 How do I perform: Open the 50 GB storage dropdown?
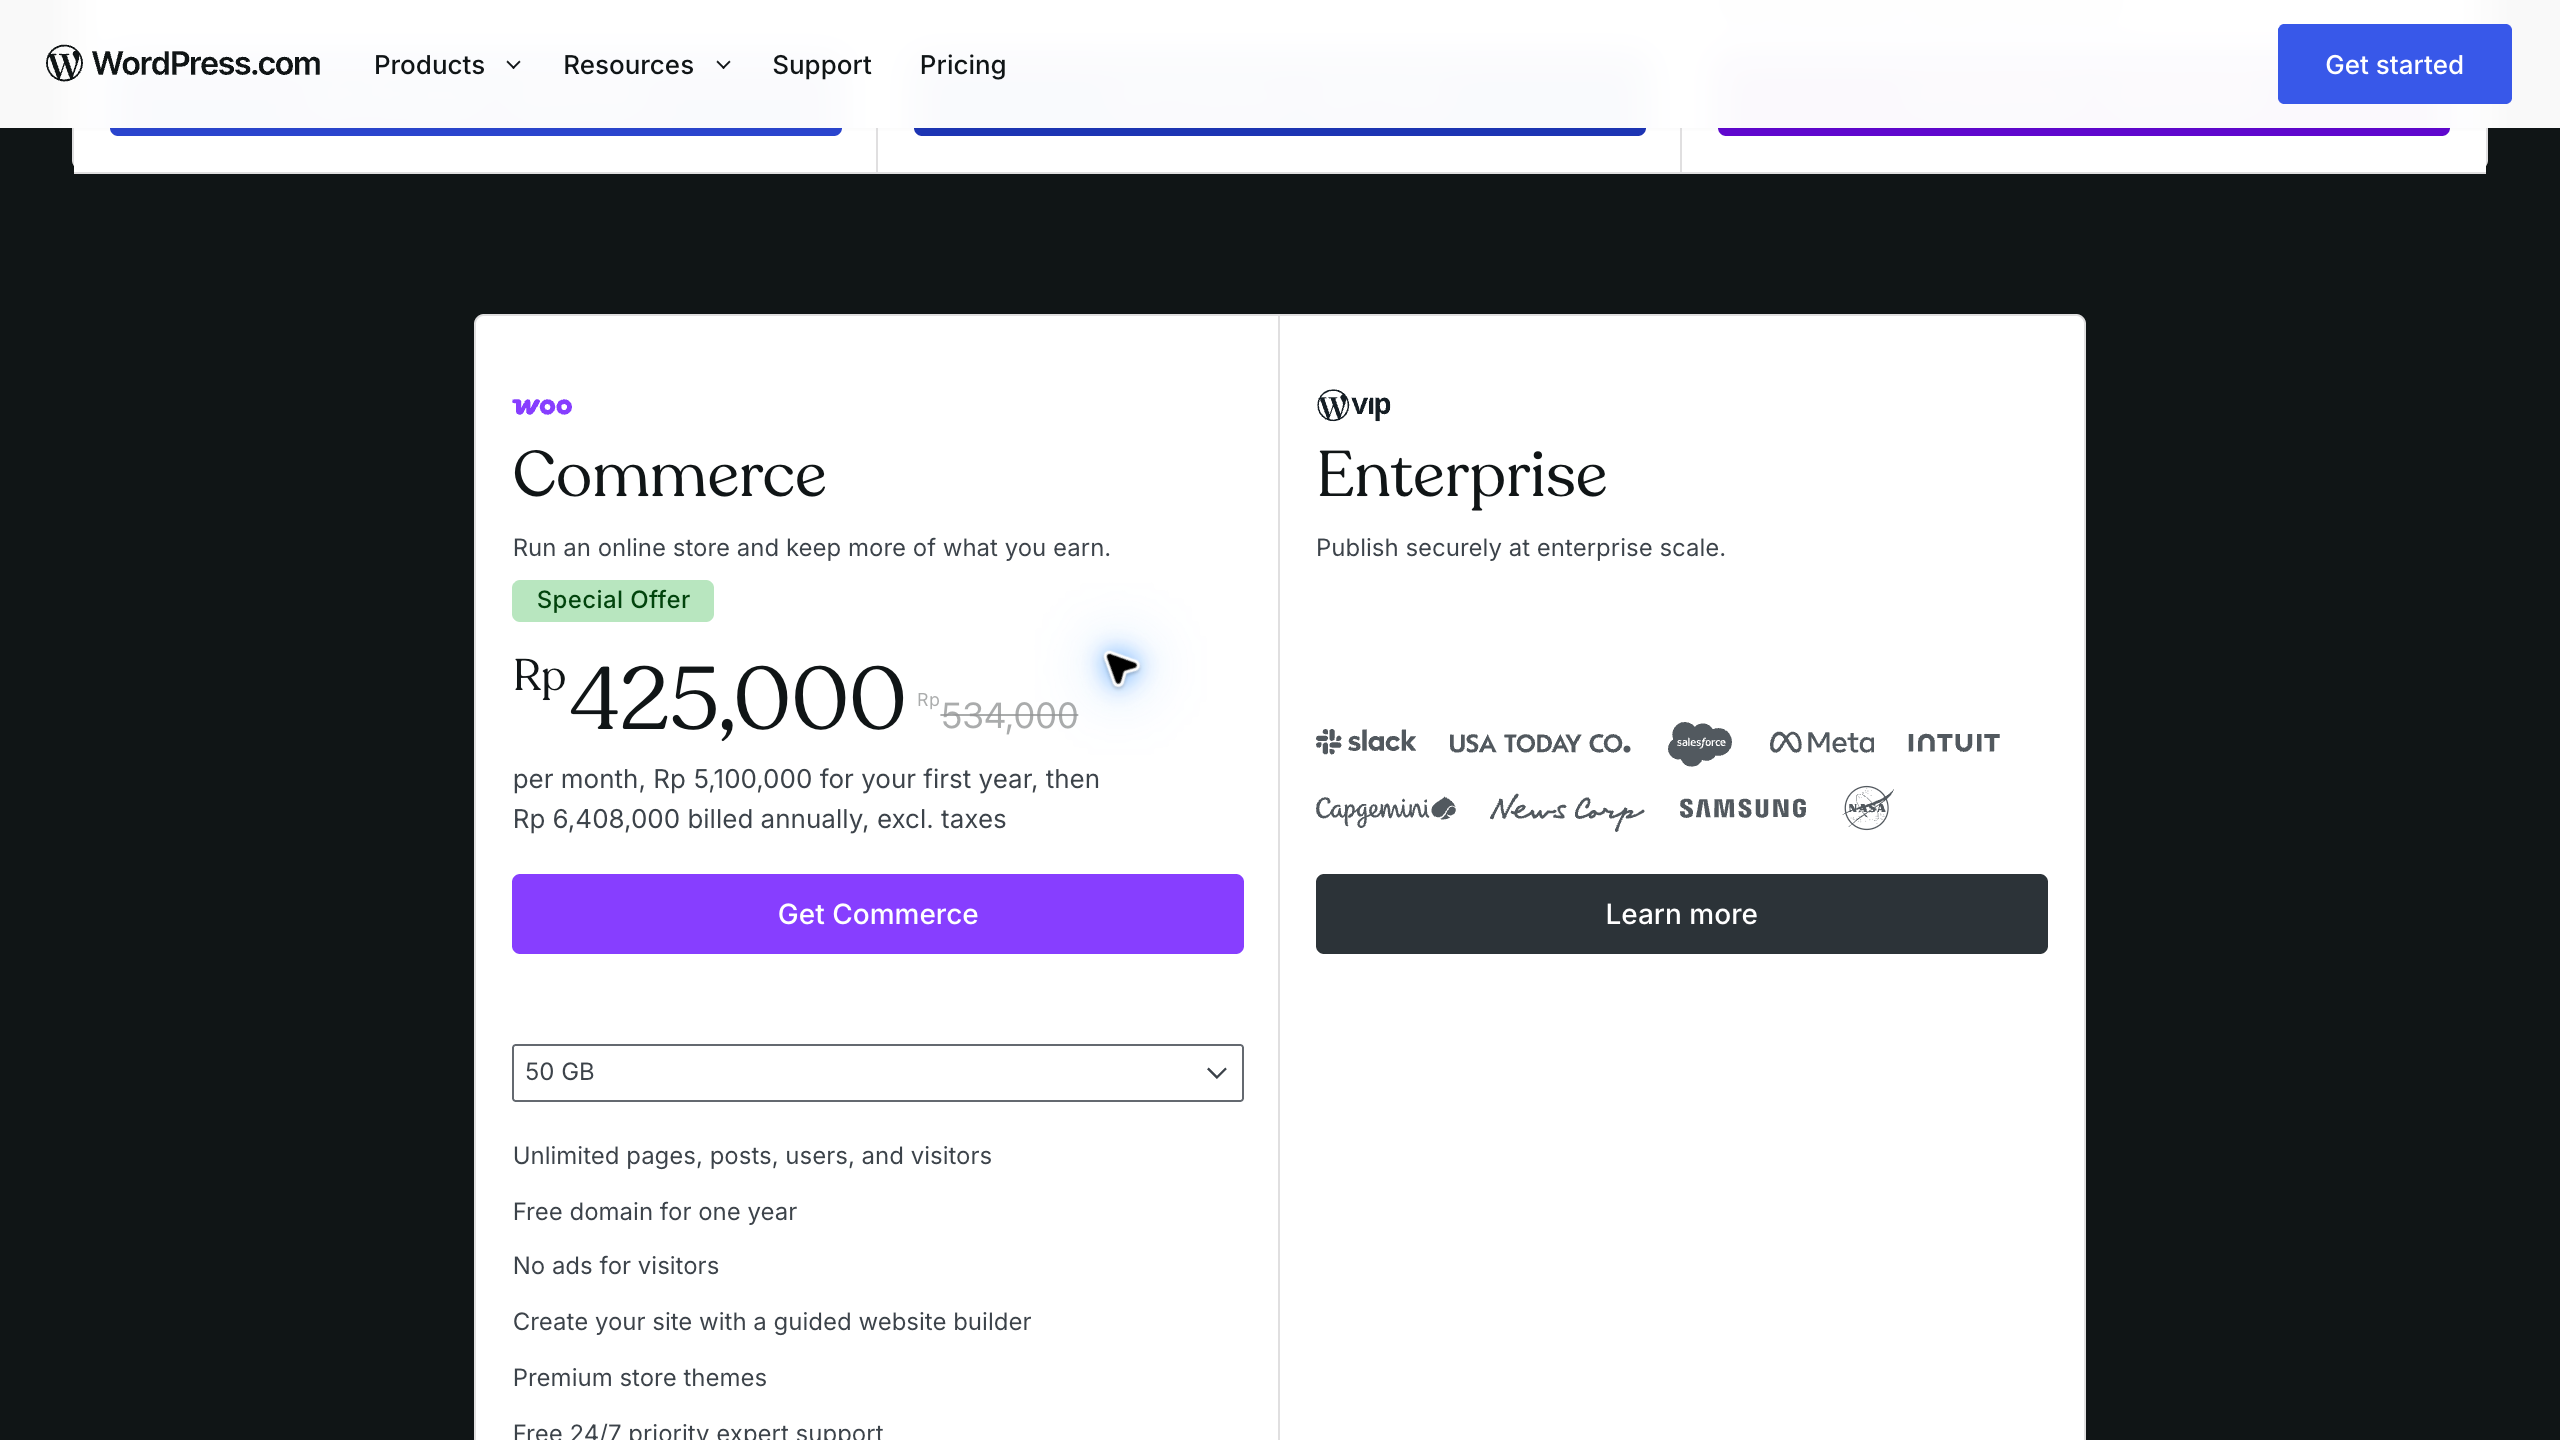tap(877, 1072)
